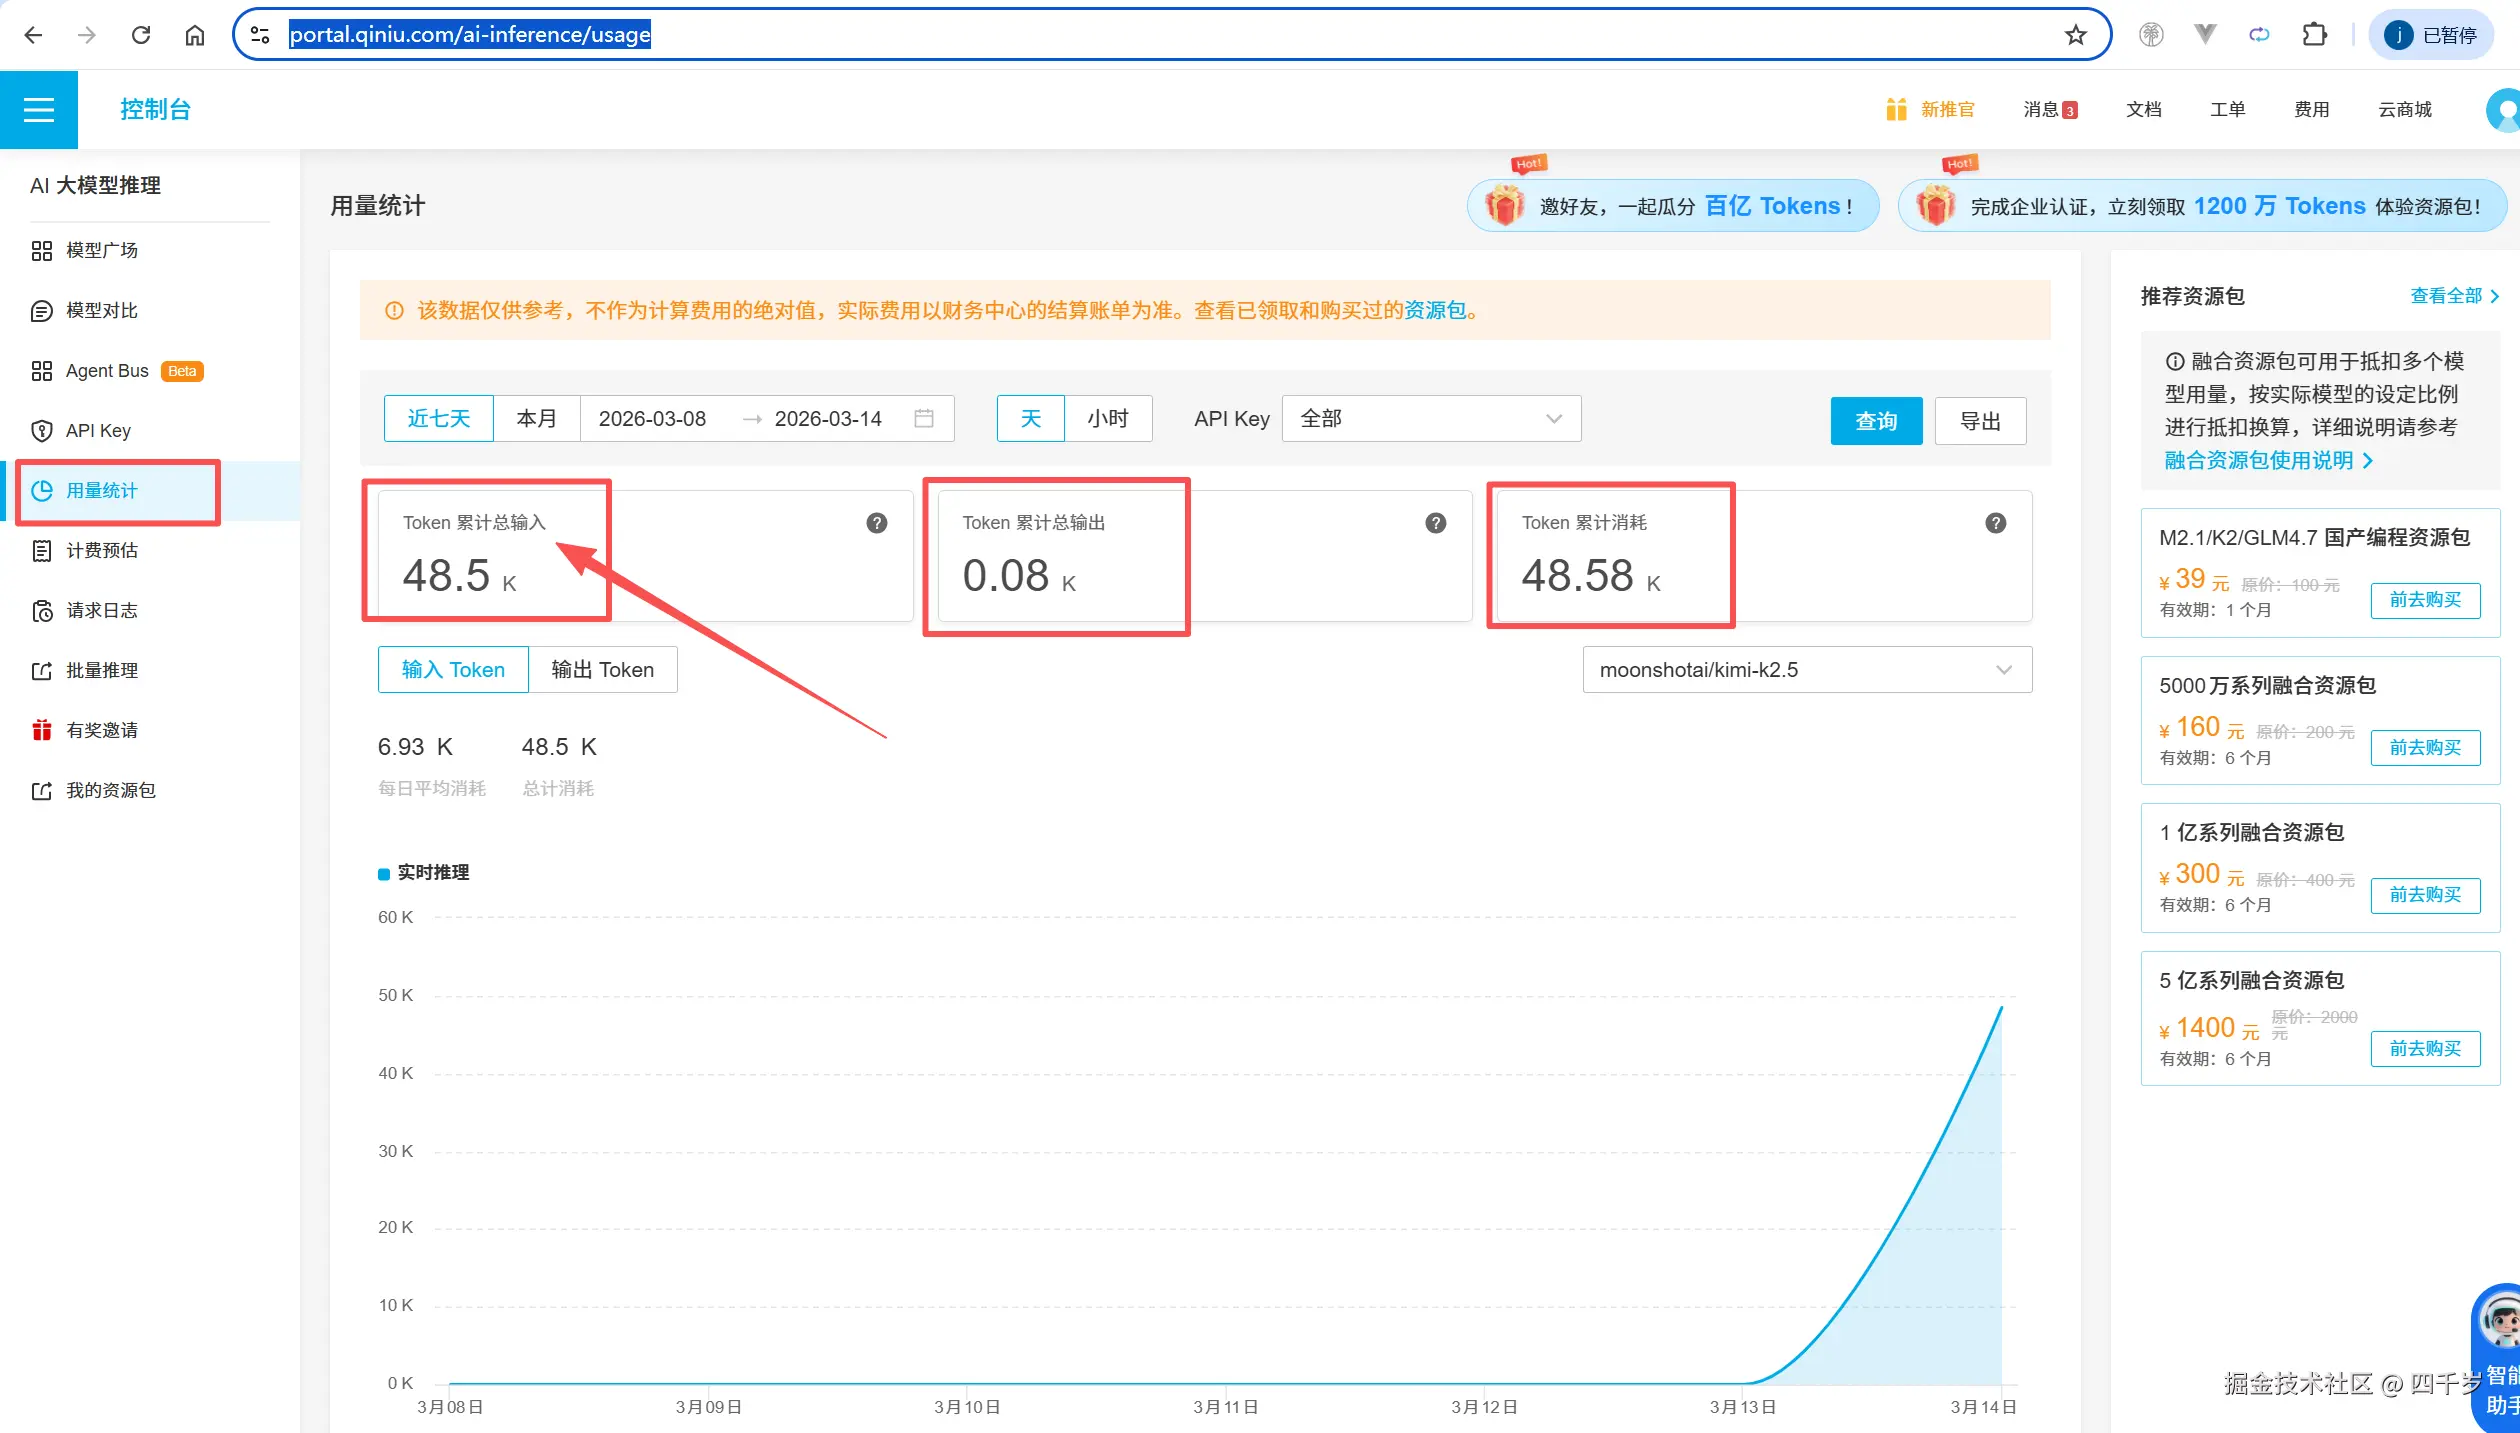The width and height of the screenshot is (2520, 1433).
Task: Open the API Key sidebar icon
Action: (41, 431)
